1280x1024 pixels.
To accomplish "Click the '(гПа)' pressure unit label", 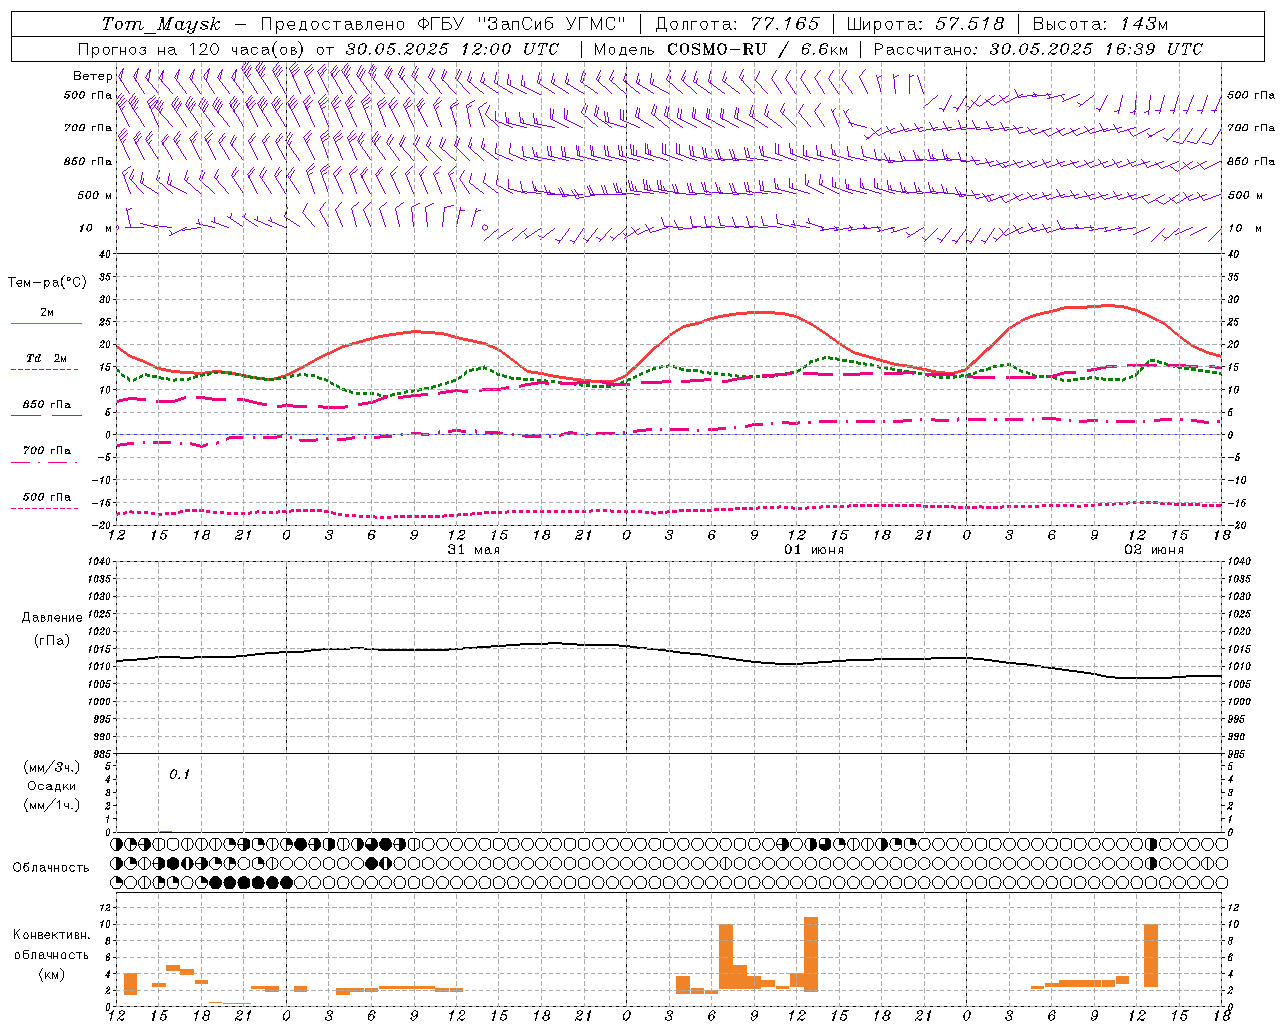I will 51,640.
